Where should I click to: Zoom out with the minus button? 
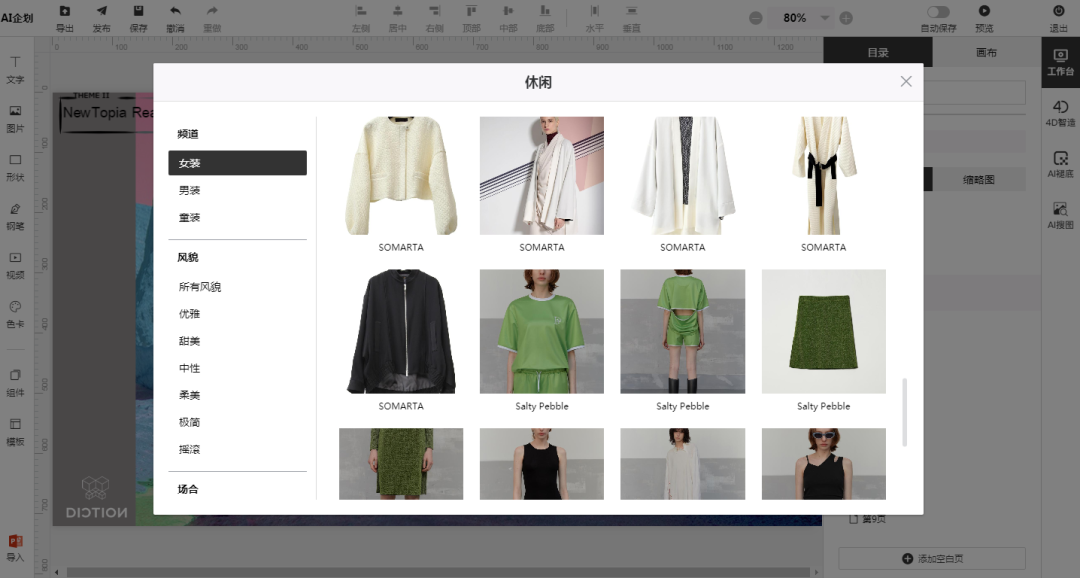coord(756,19)
